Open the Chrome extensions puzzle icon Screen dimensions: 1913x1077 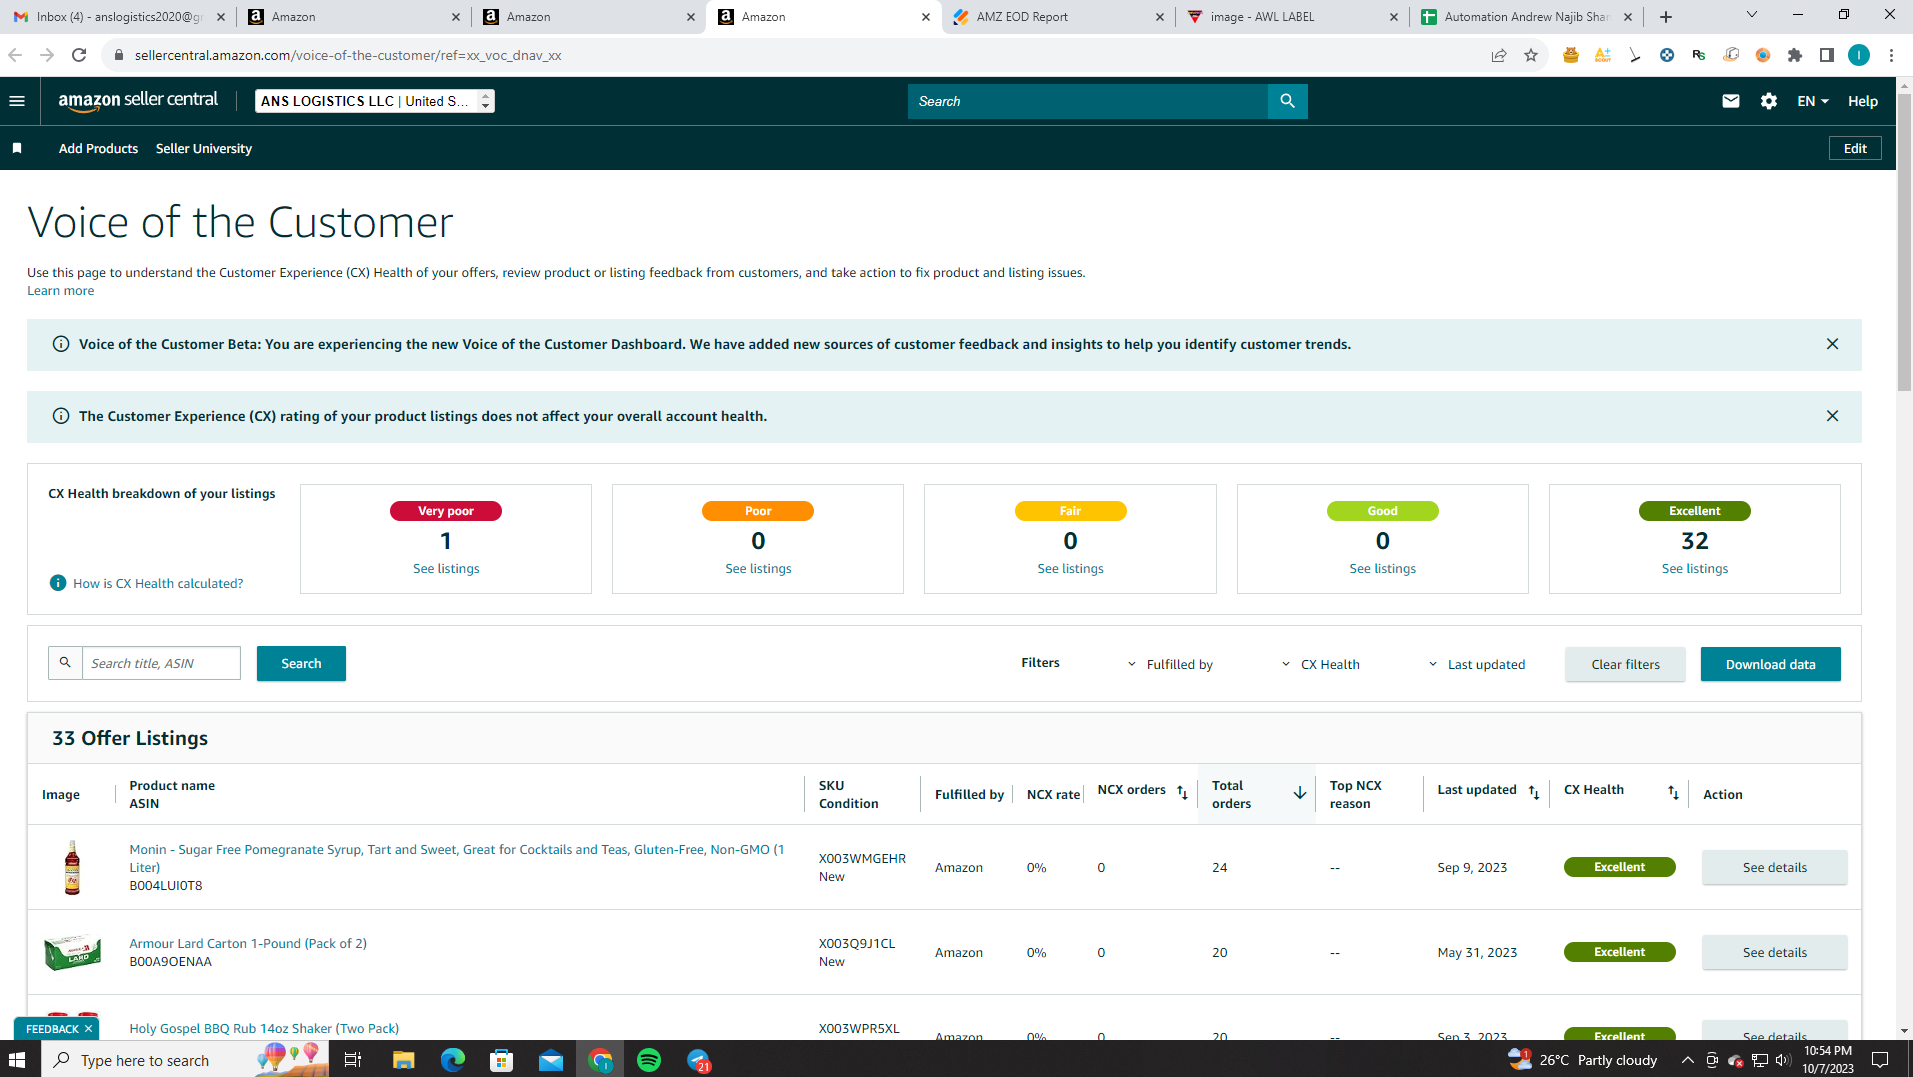(1795, 55)
